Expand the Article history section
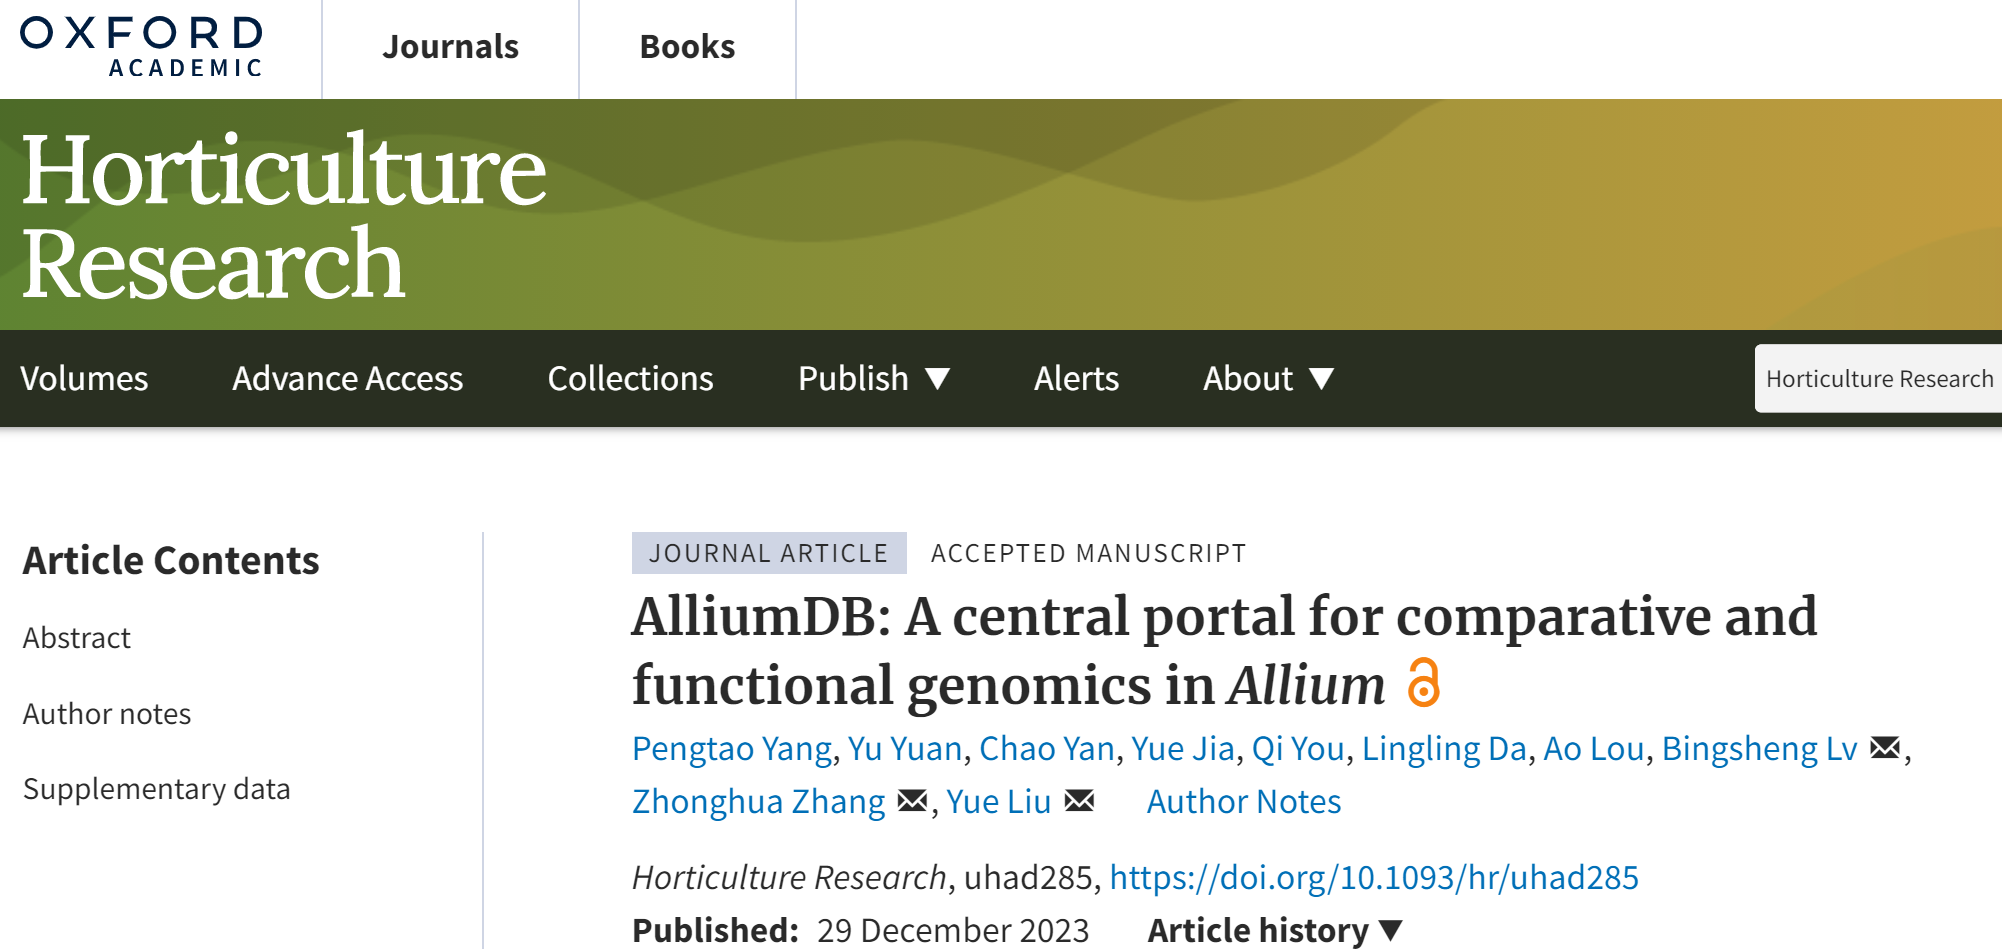 point(1274,930)
